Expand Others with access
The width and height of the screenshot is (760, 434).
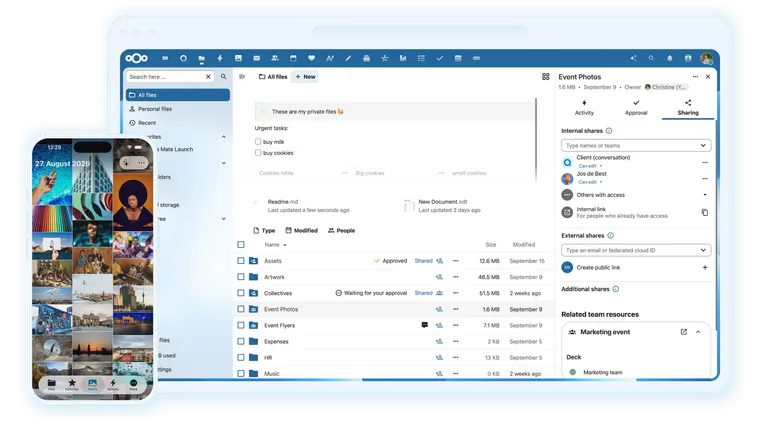(705, 195)
